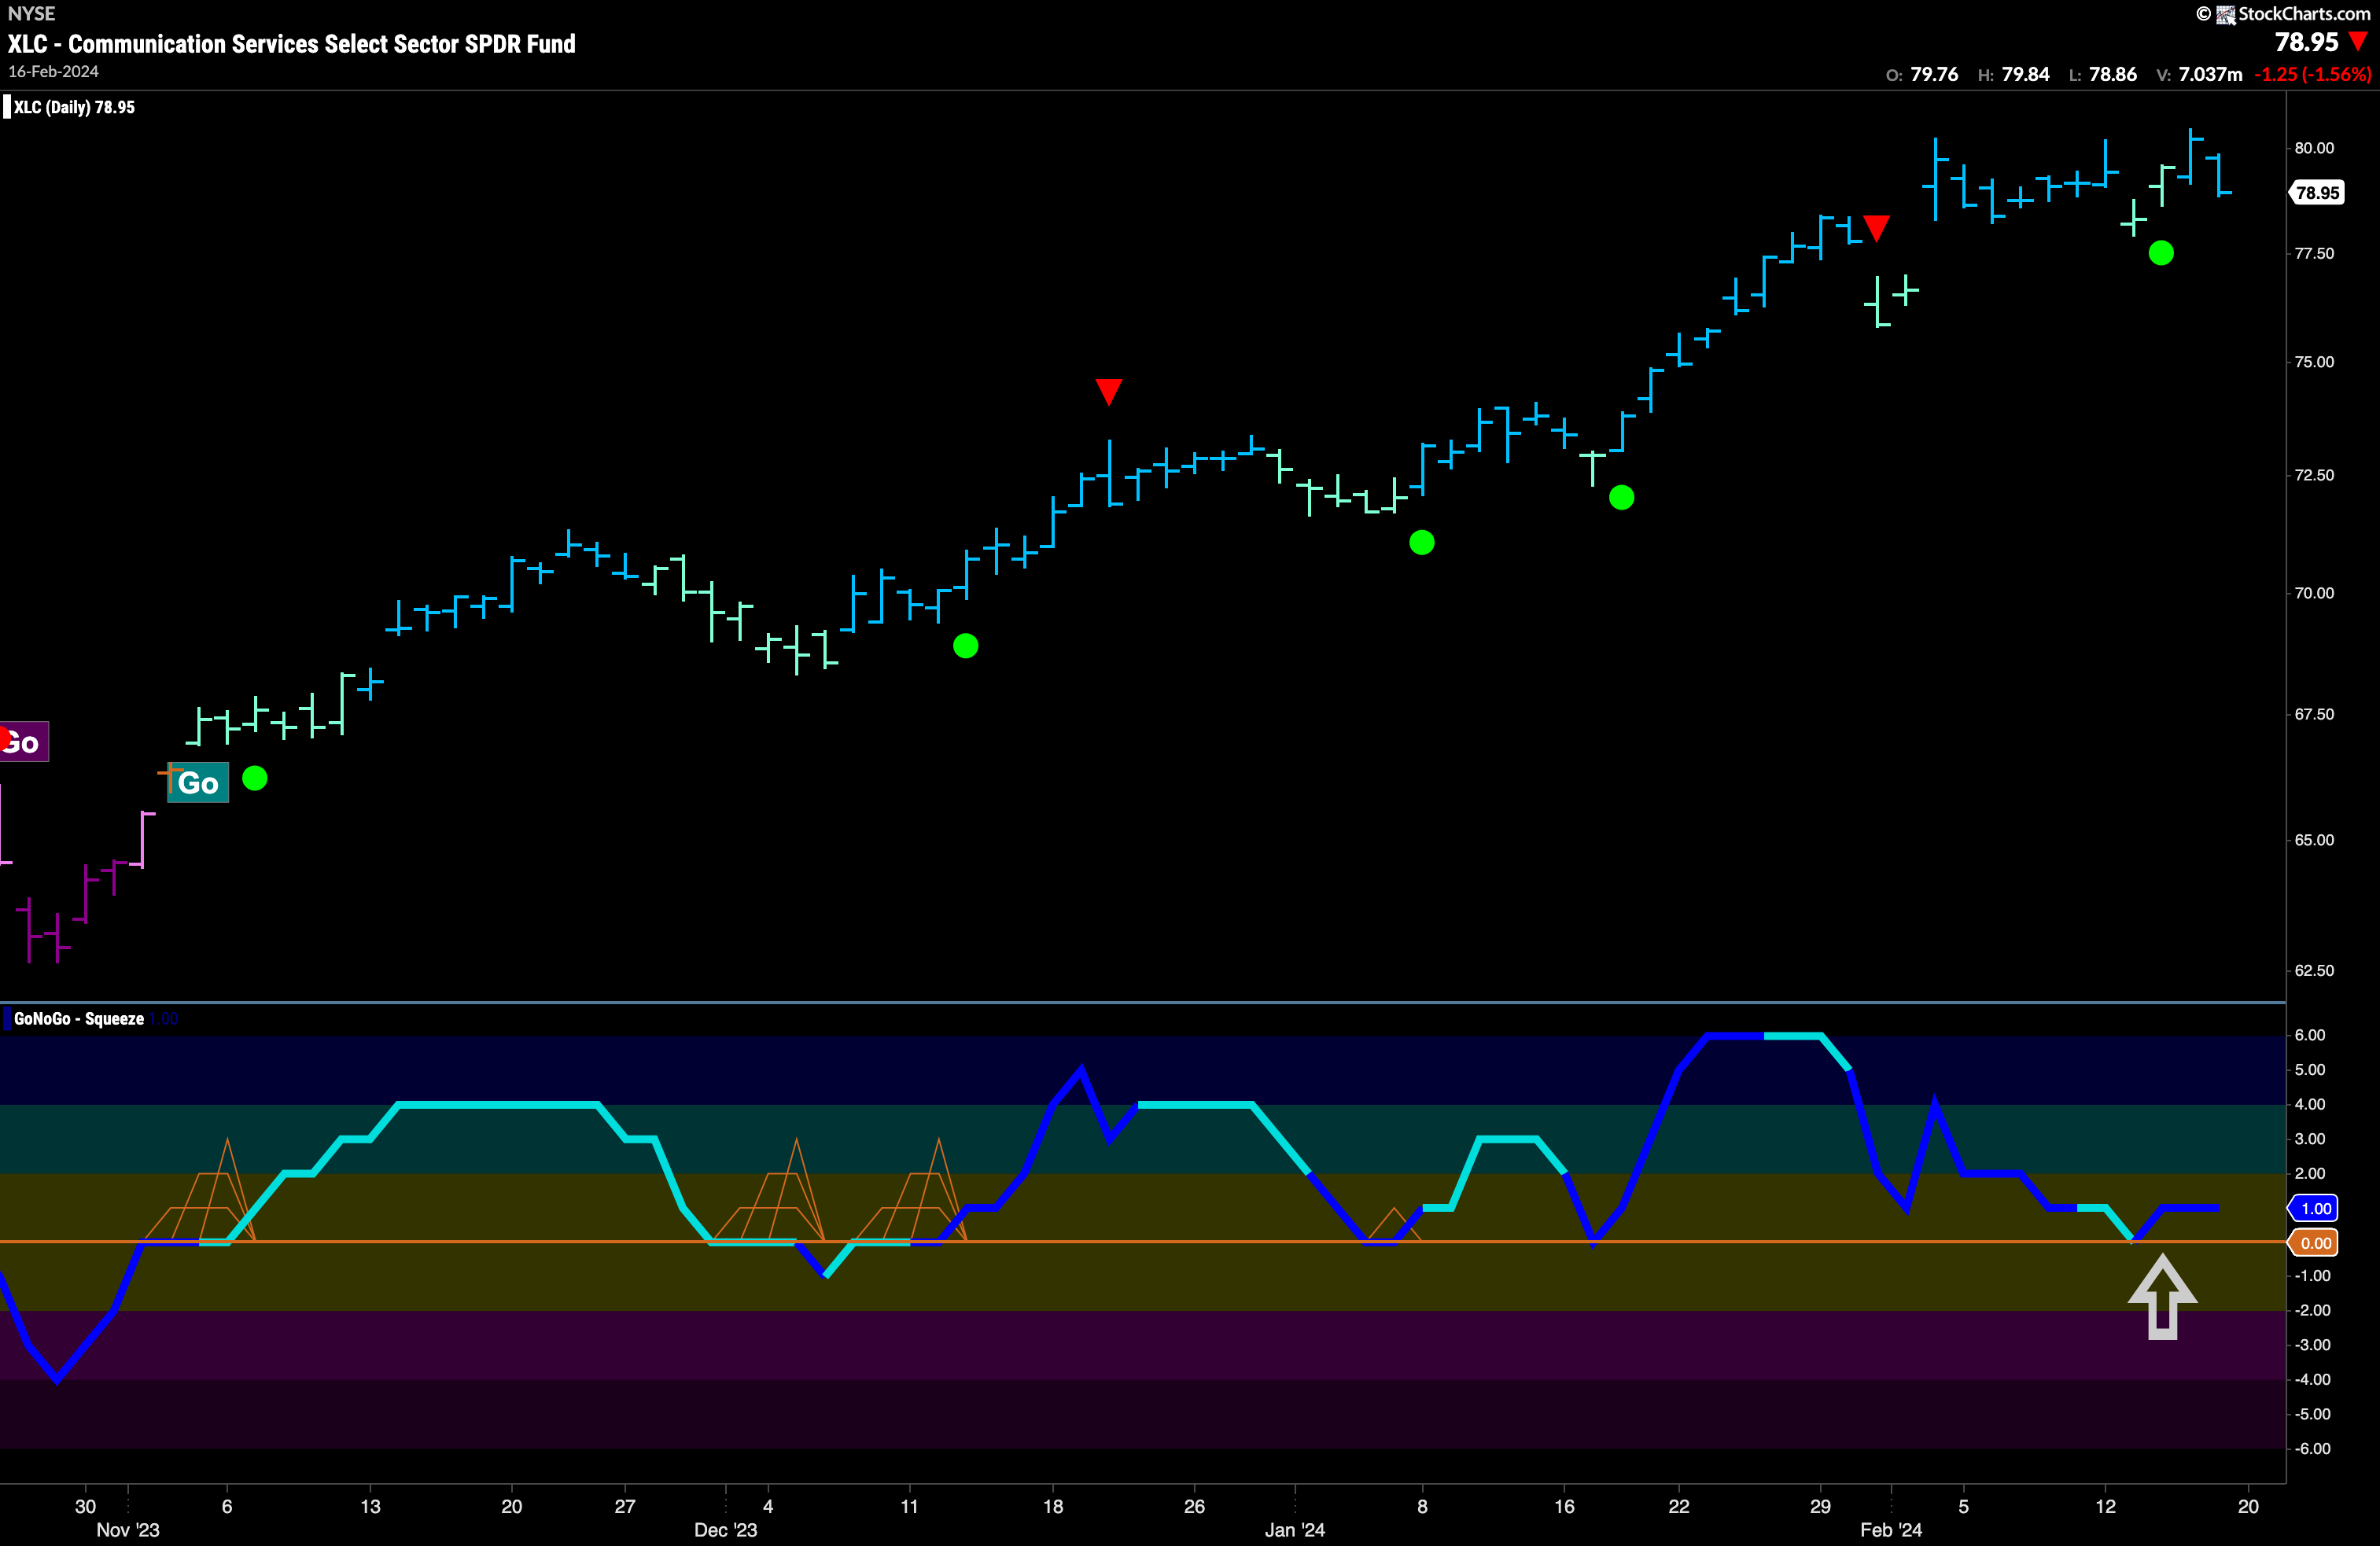
Task: Click the 6.00 oscillator axis label
Action: [x=2310, y=1035]
